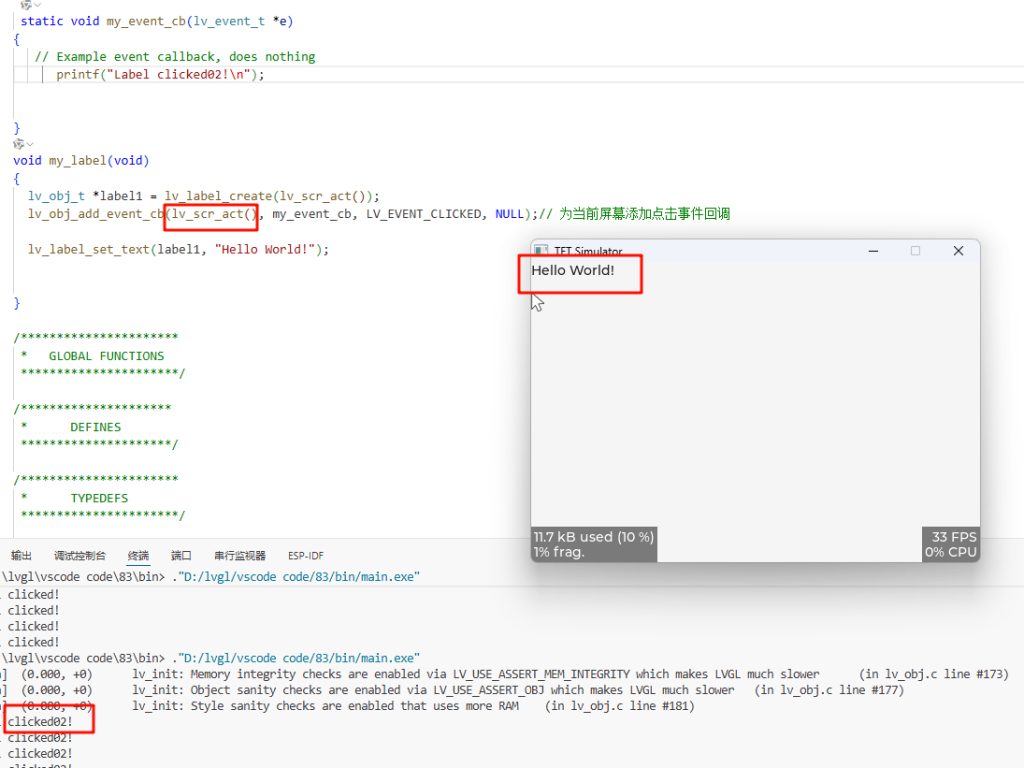Click the code lens icon above my_event_cb
Image resolution: width=1024 pixels, height=768 pixels.
[24, 5]
